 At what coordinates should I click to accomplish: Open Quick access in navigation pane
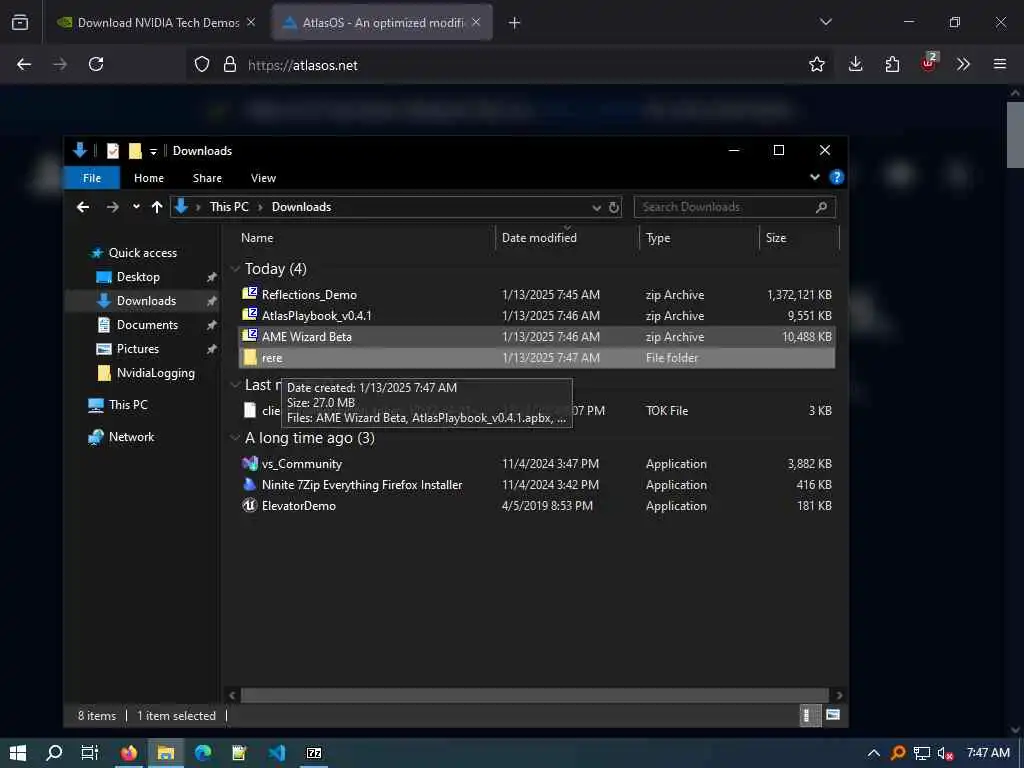pos(142,253)
